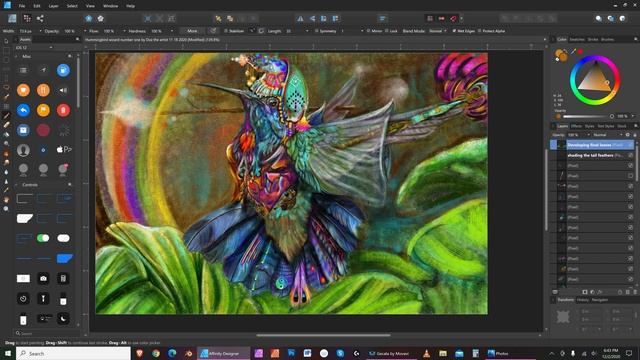
Task: Open the Windows Start menu
Action: tap(8, 353)
